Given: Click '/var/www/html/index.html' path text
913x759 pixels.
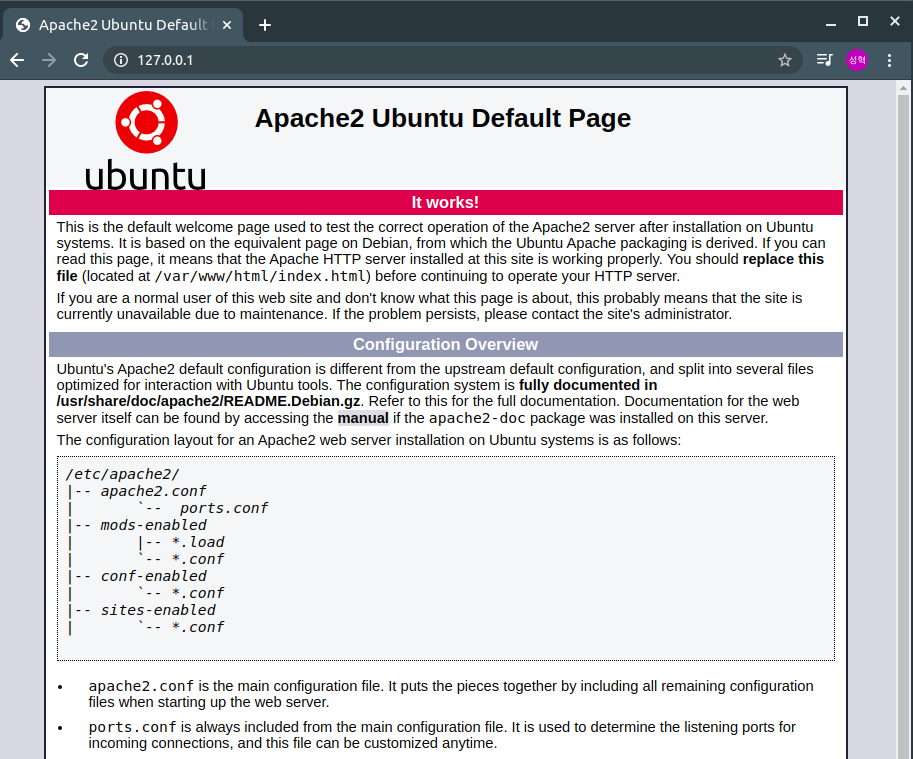Looking at the screenshot, I should point(260,276).
